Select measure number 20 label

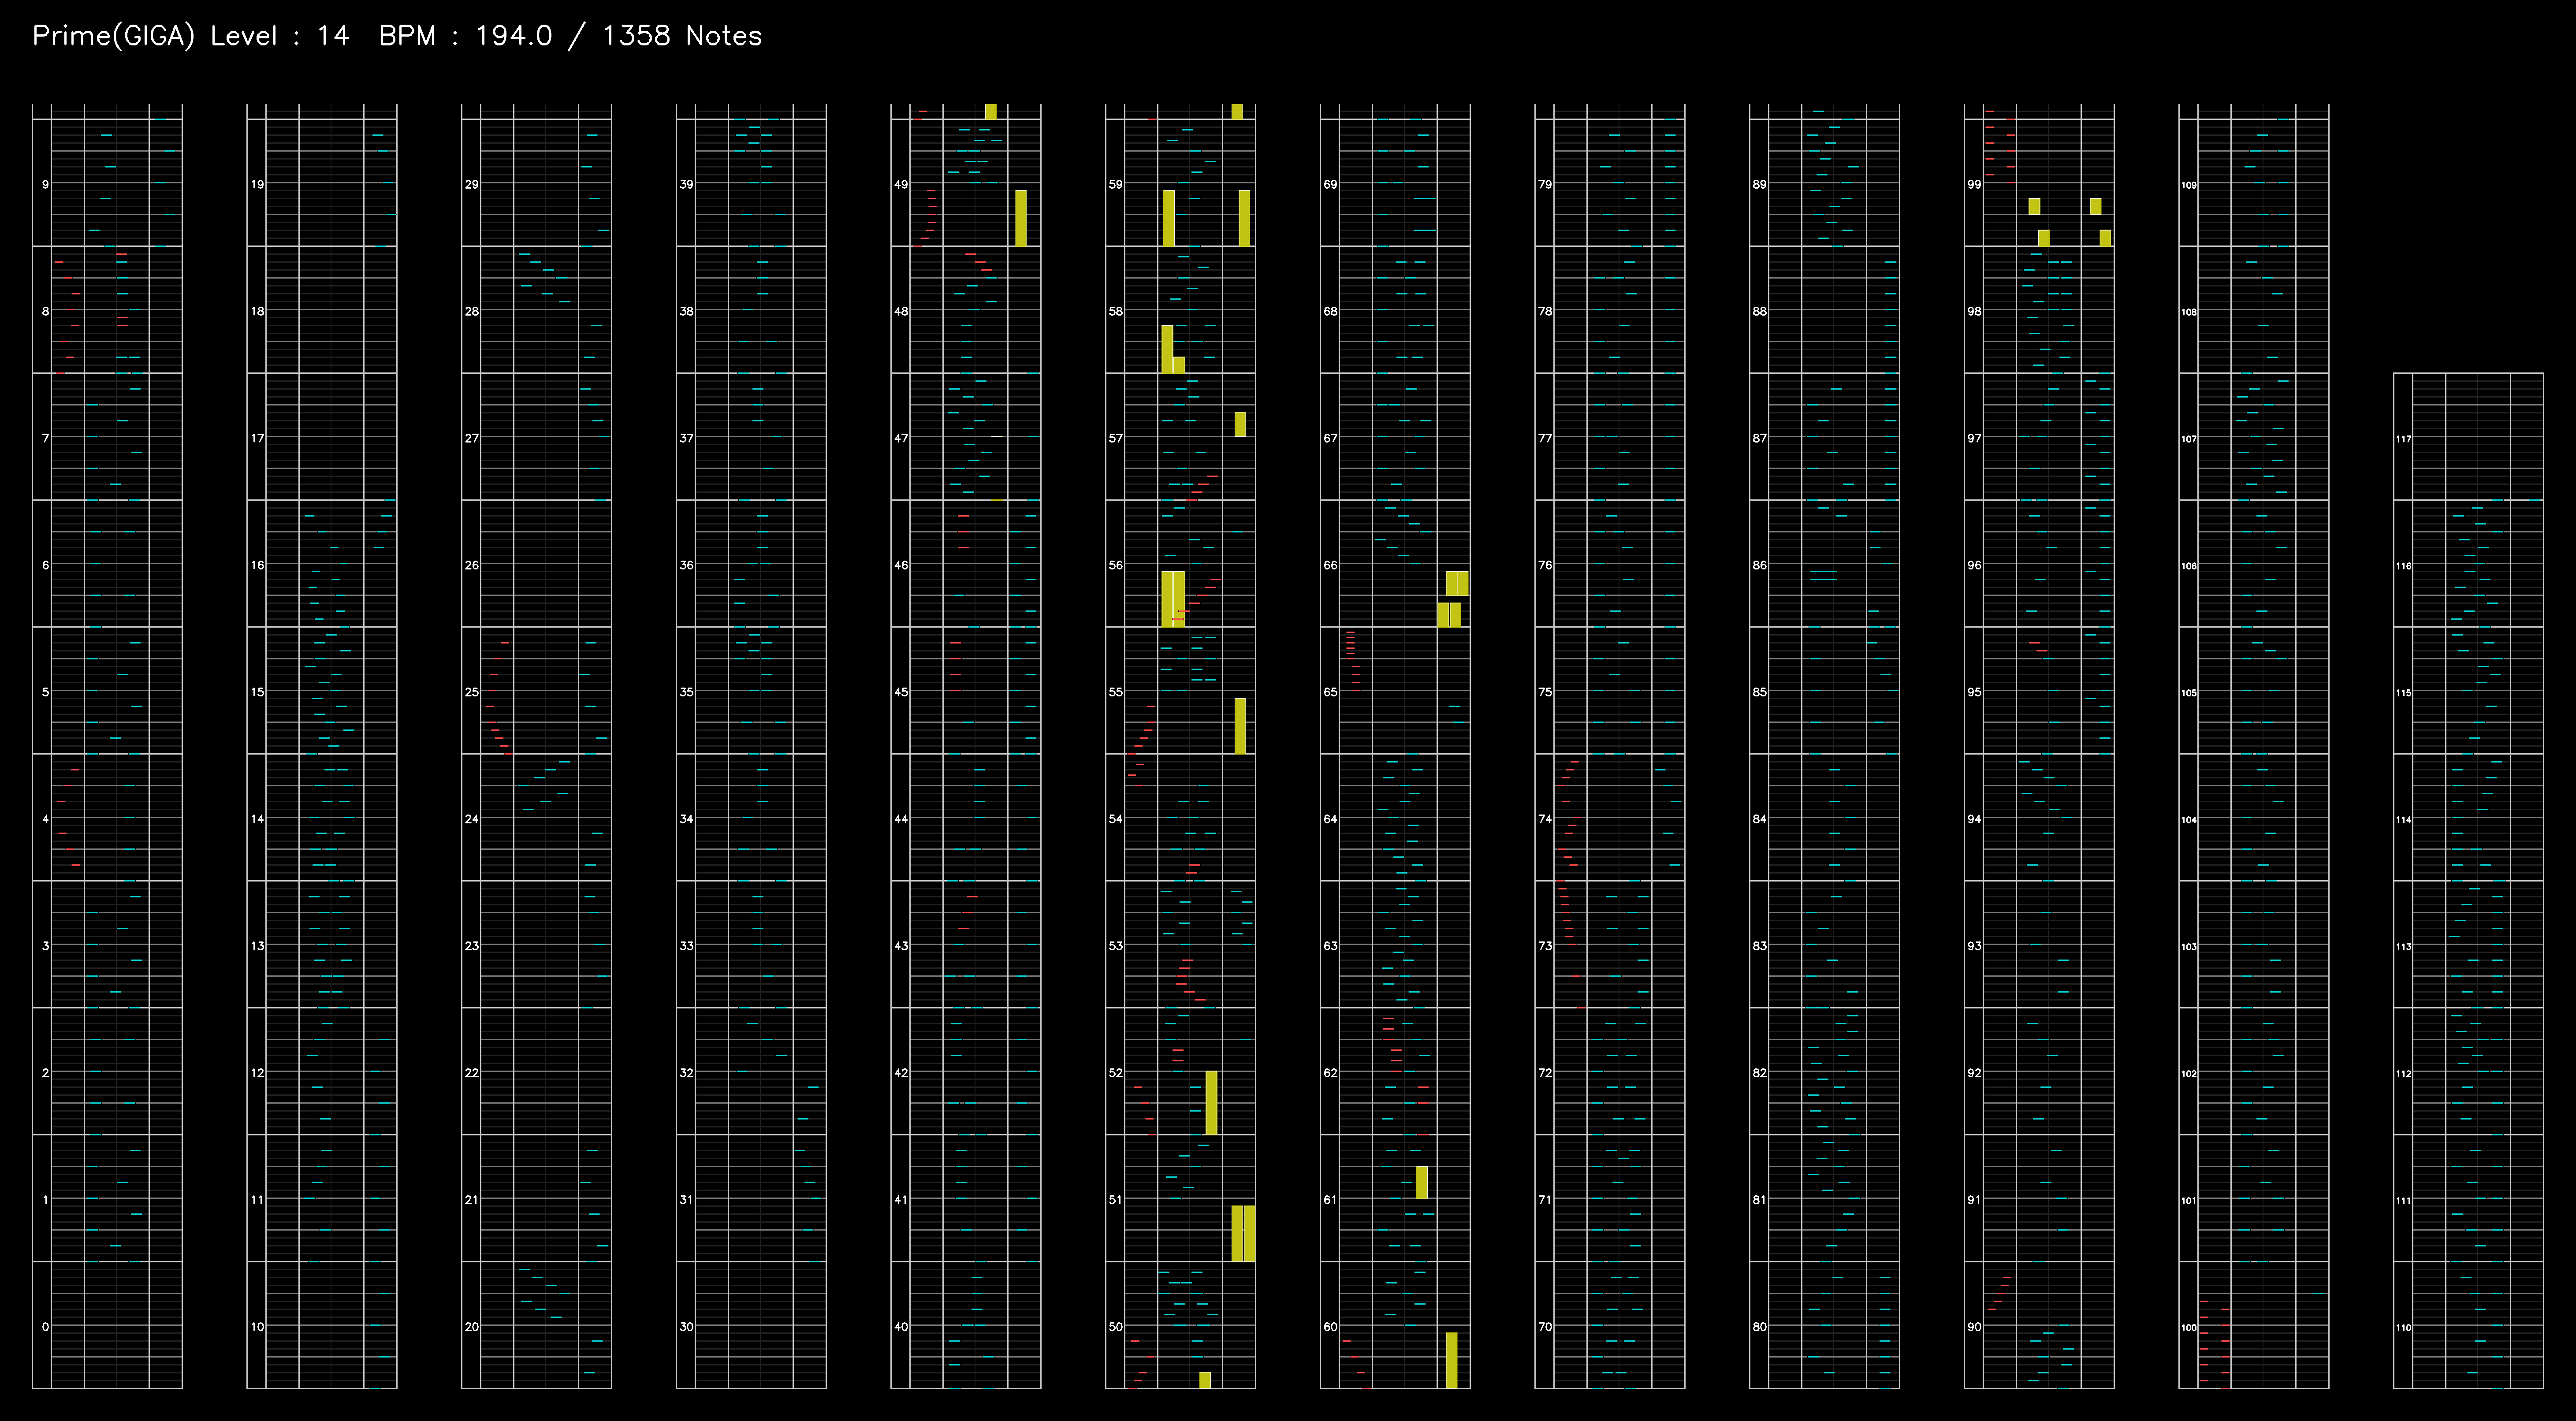click(472, 1326)
